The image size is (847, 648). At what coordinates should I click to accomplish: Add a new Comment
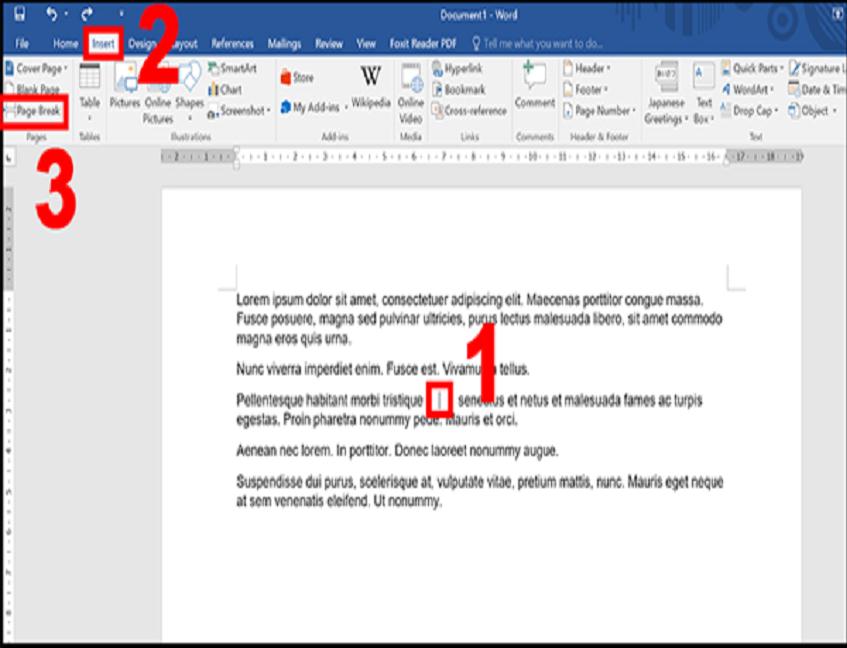click(535, 85)
